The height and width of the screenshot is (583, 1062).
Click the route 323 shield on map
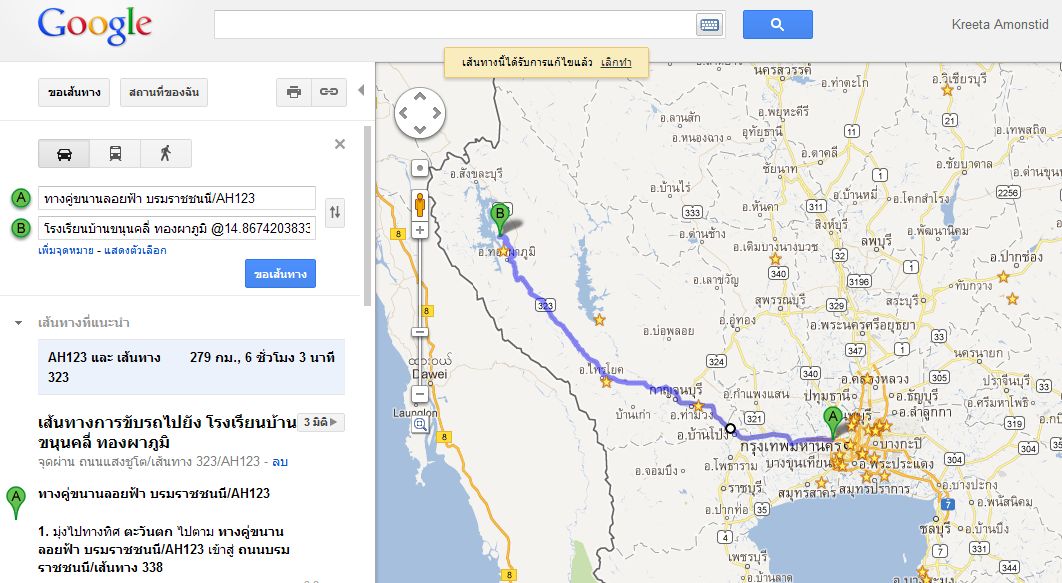point(545,305)
